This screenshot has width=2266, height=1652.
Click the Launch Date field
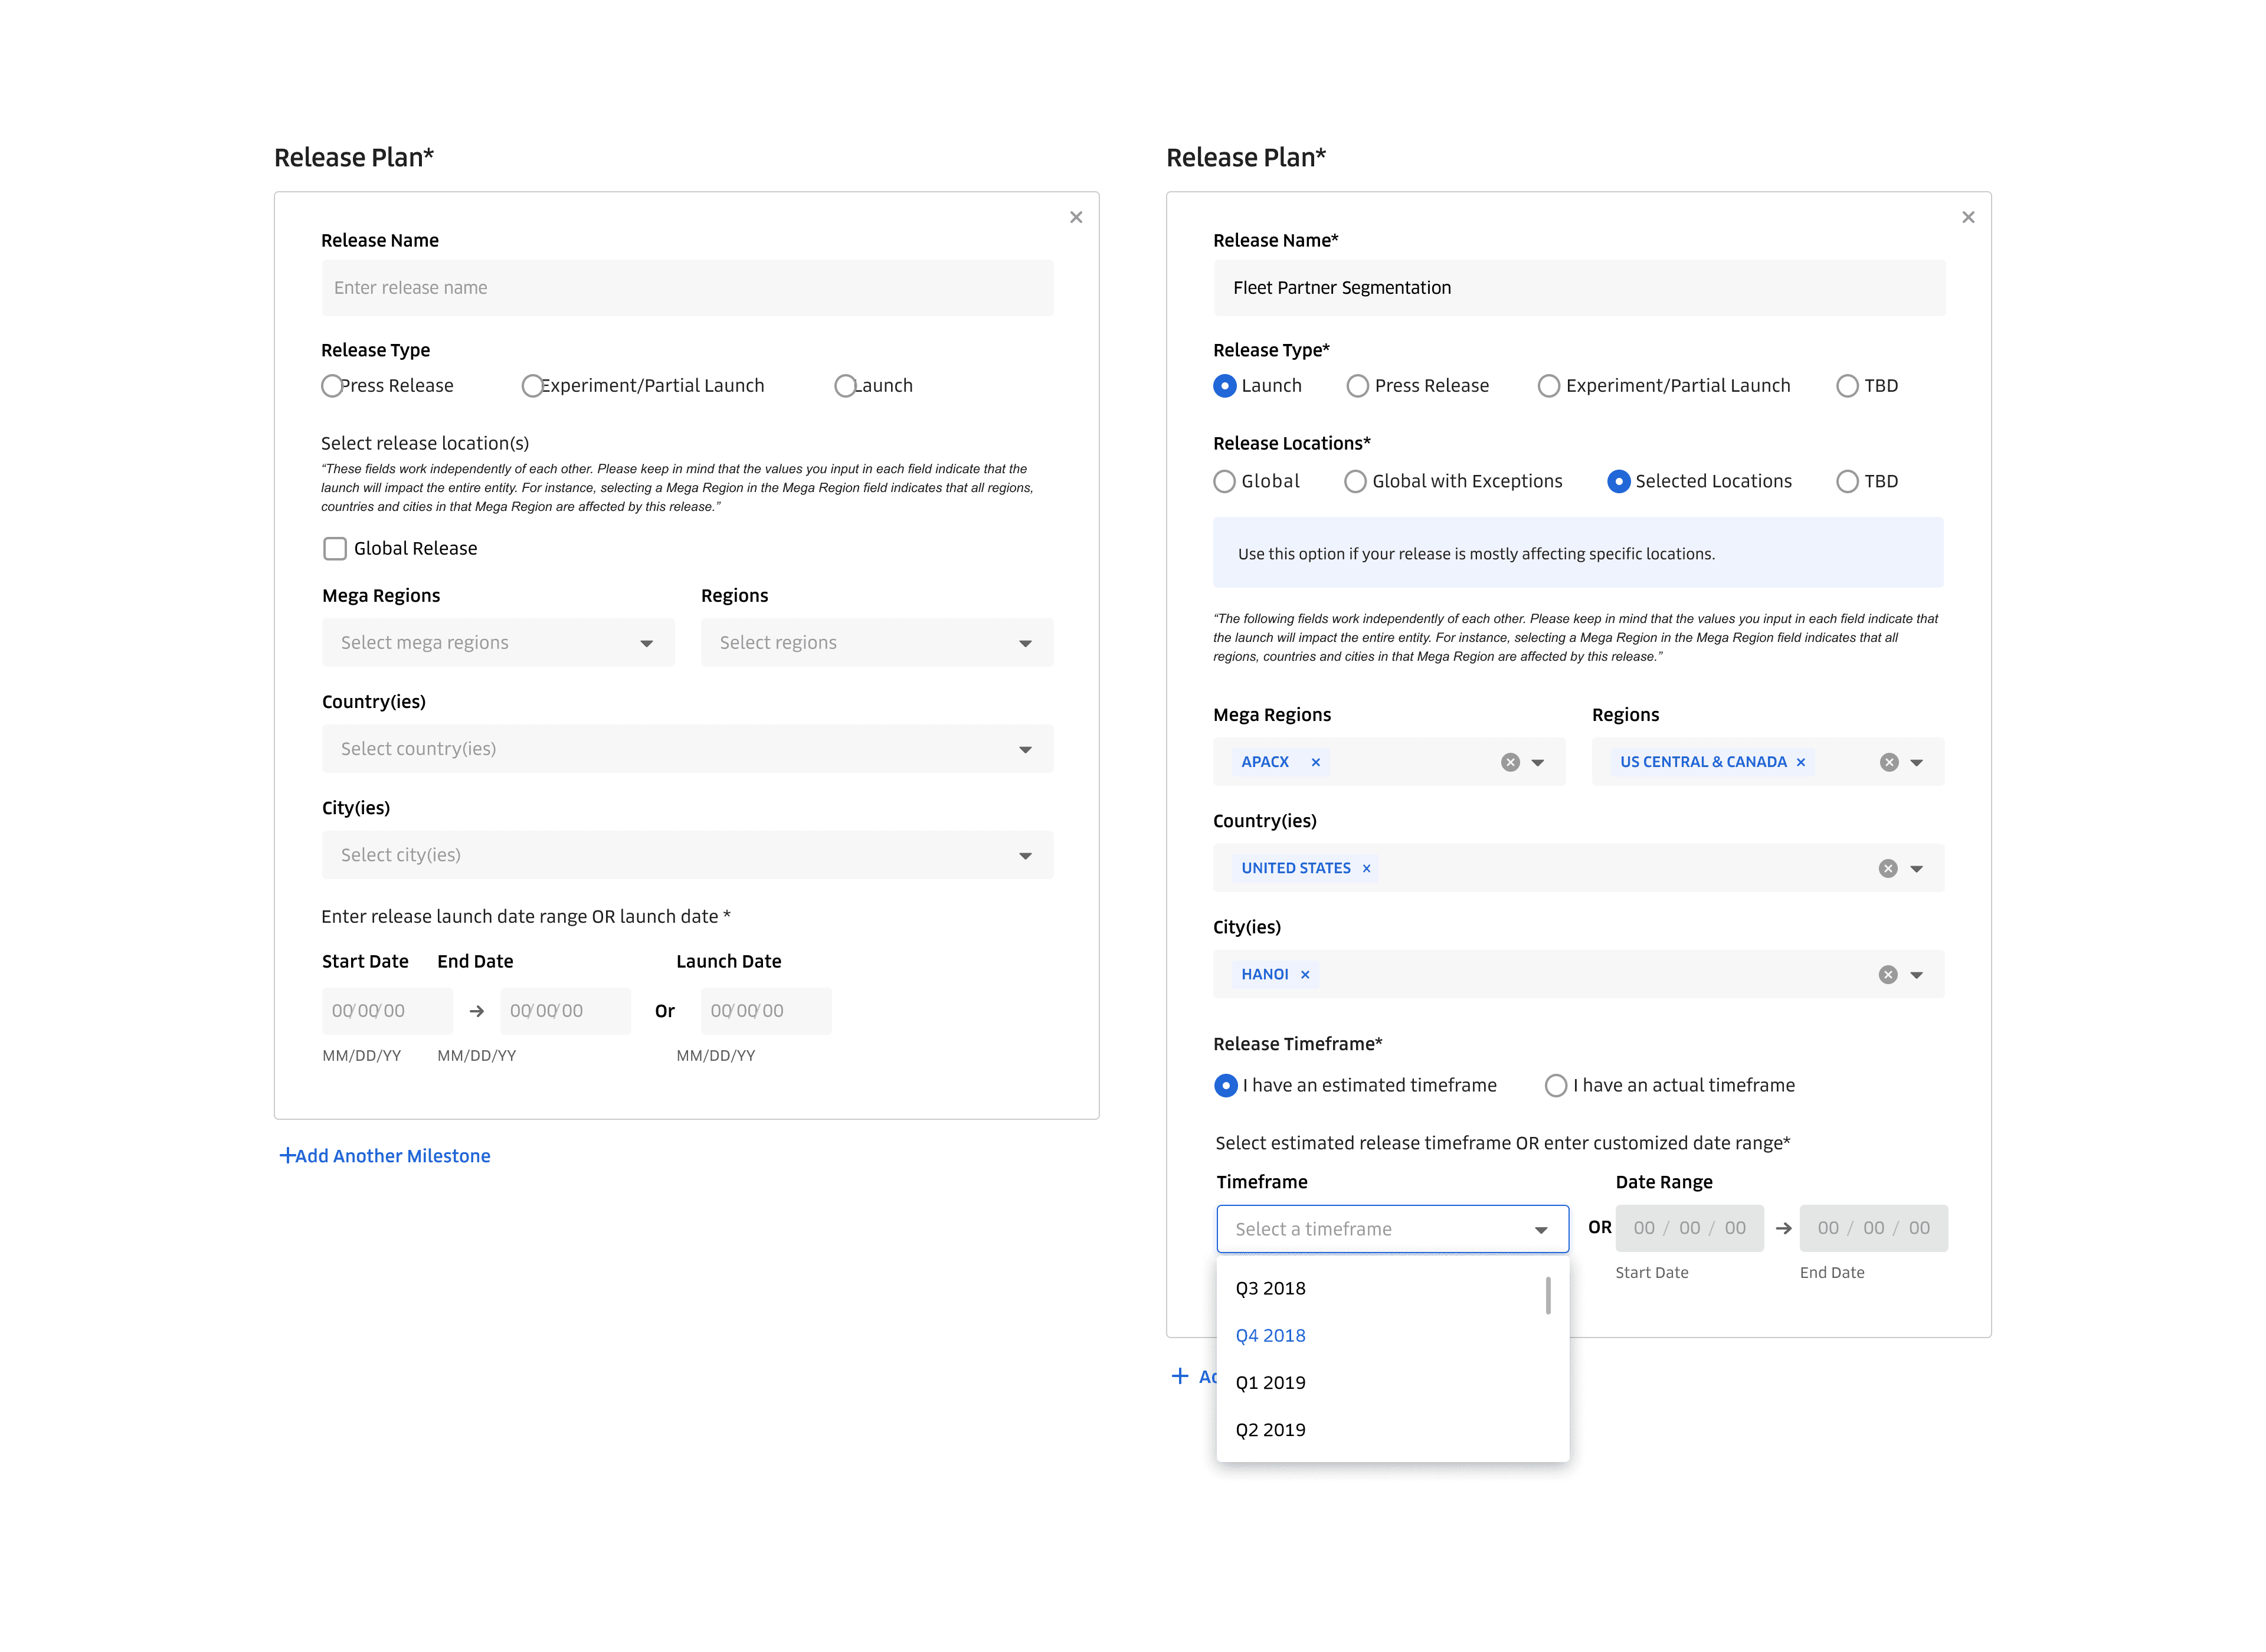click(766, 1011)
